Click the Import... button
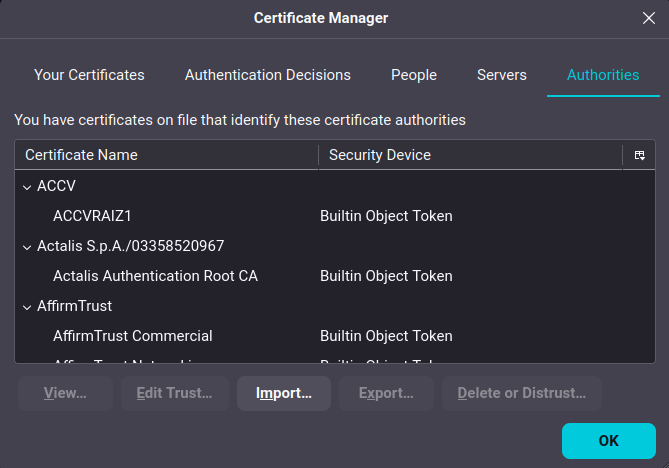The image size is (669, 468). [x=284, y=393]
